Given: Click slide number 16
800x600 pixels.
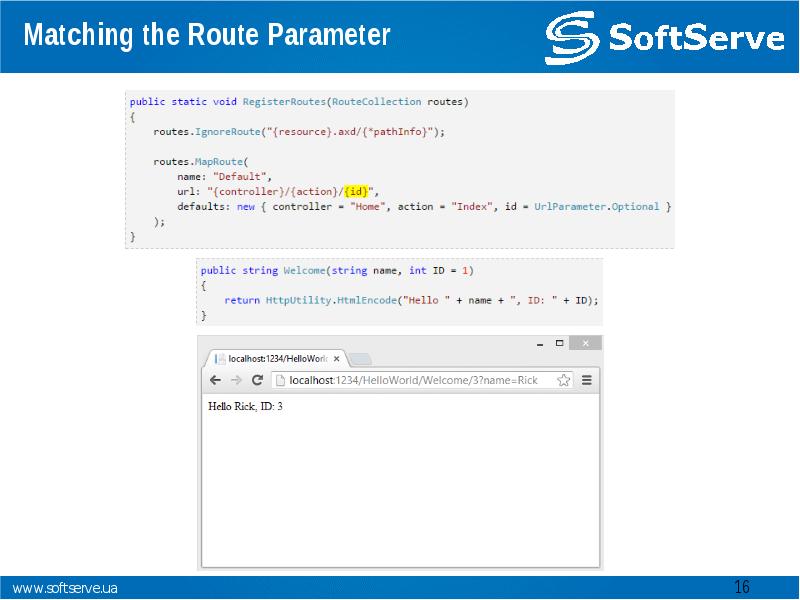Looking at the screenshot, I should [741, 587].
